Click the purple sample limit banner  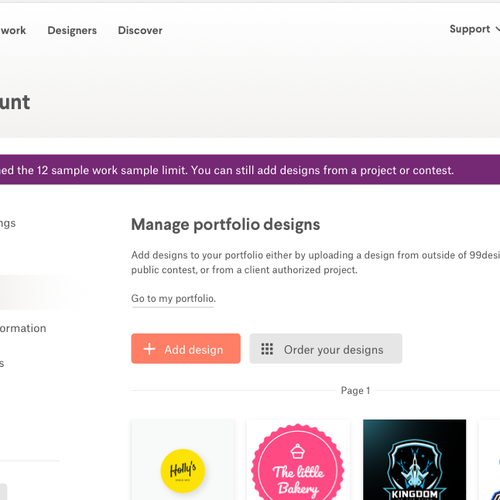[x=250, y=169]
